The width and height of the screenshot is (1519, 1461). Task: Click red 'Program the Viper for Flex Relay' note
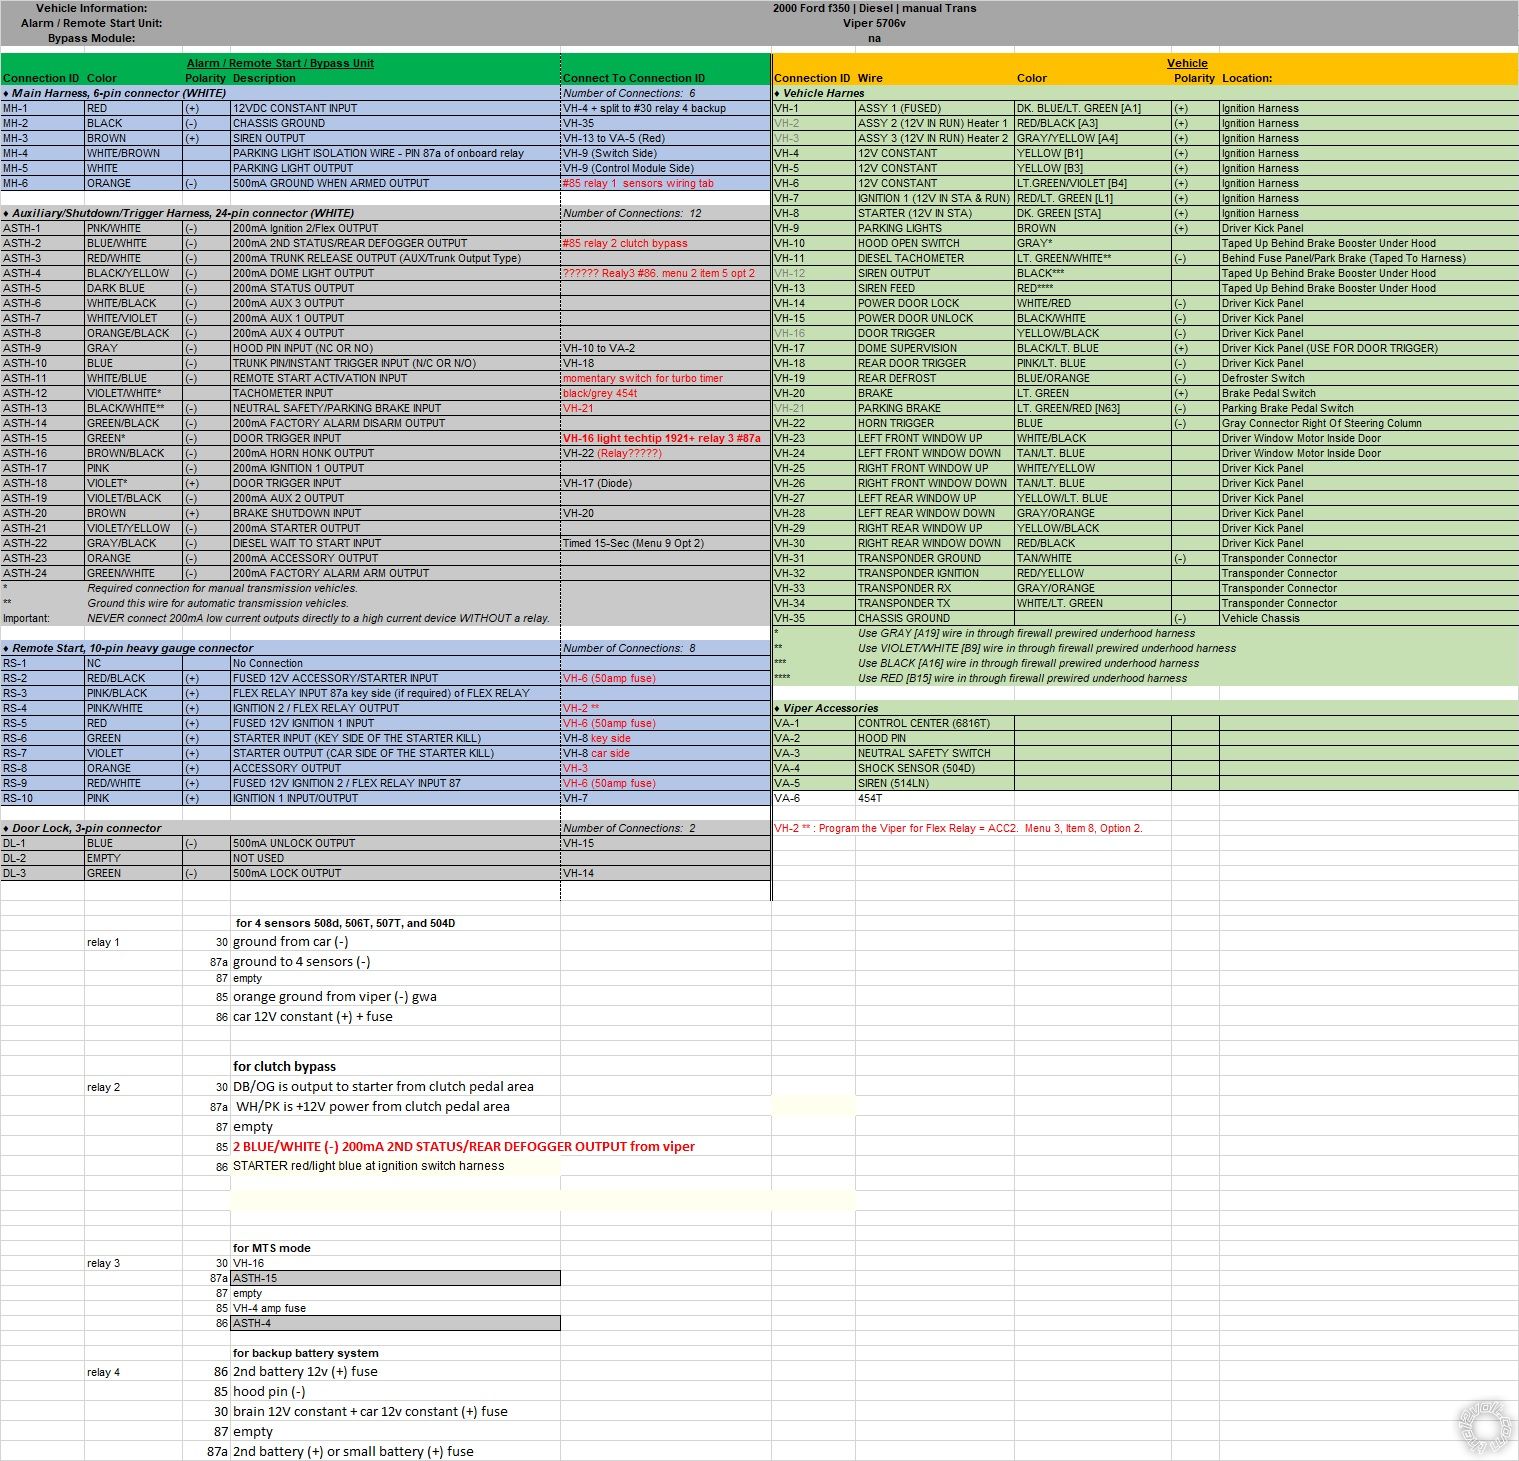pyautogui.click(x=958, y=828)
